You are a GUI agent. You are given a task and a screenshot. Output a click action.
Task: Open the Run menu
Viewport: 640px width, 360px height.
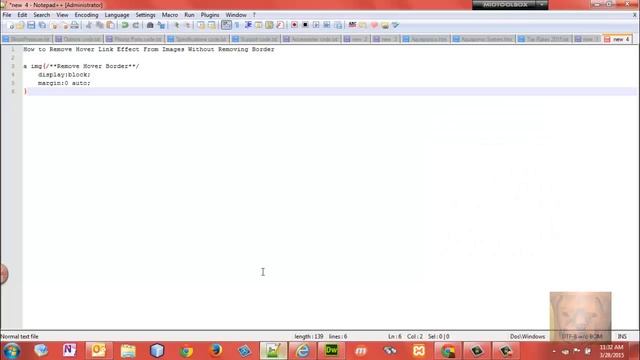coord(189,15)
